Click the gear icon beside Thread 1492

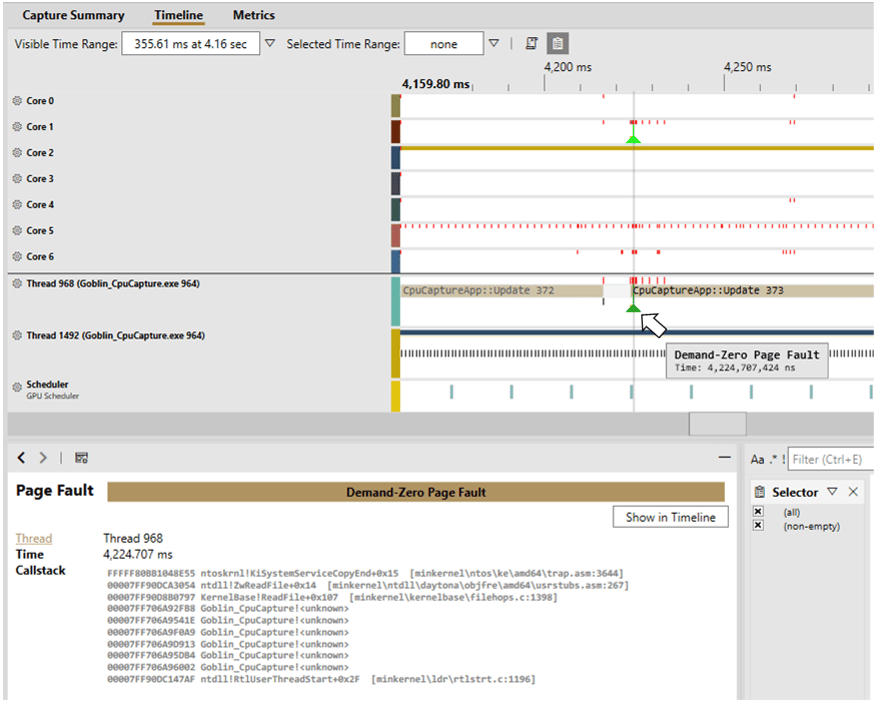point(17,335)
